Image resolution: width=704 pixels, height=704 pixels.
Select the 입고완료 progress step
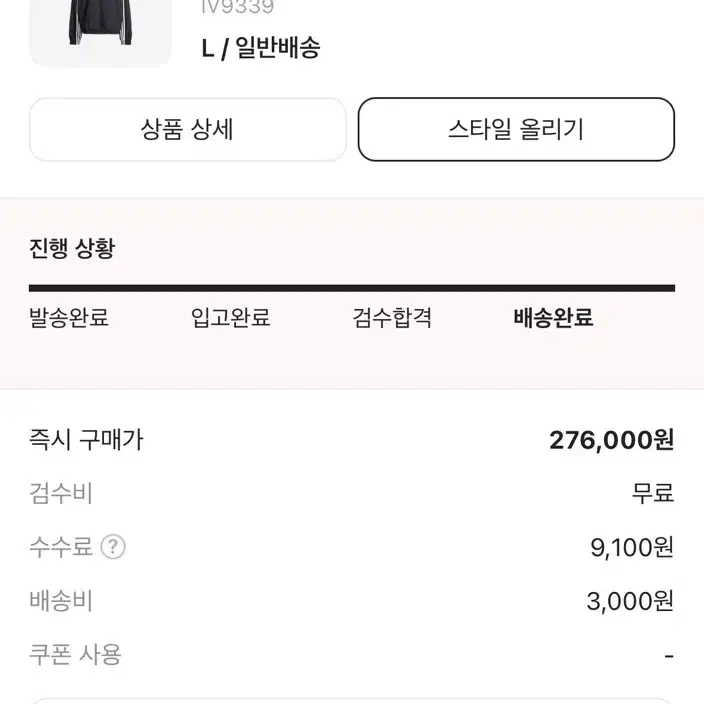click(230, 317)
